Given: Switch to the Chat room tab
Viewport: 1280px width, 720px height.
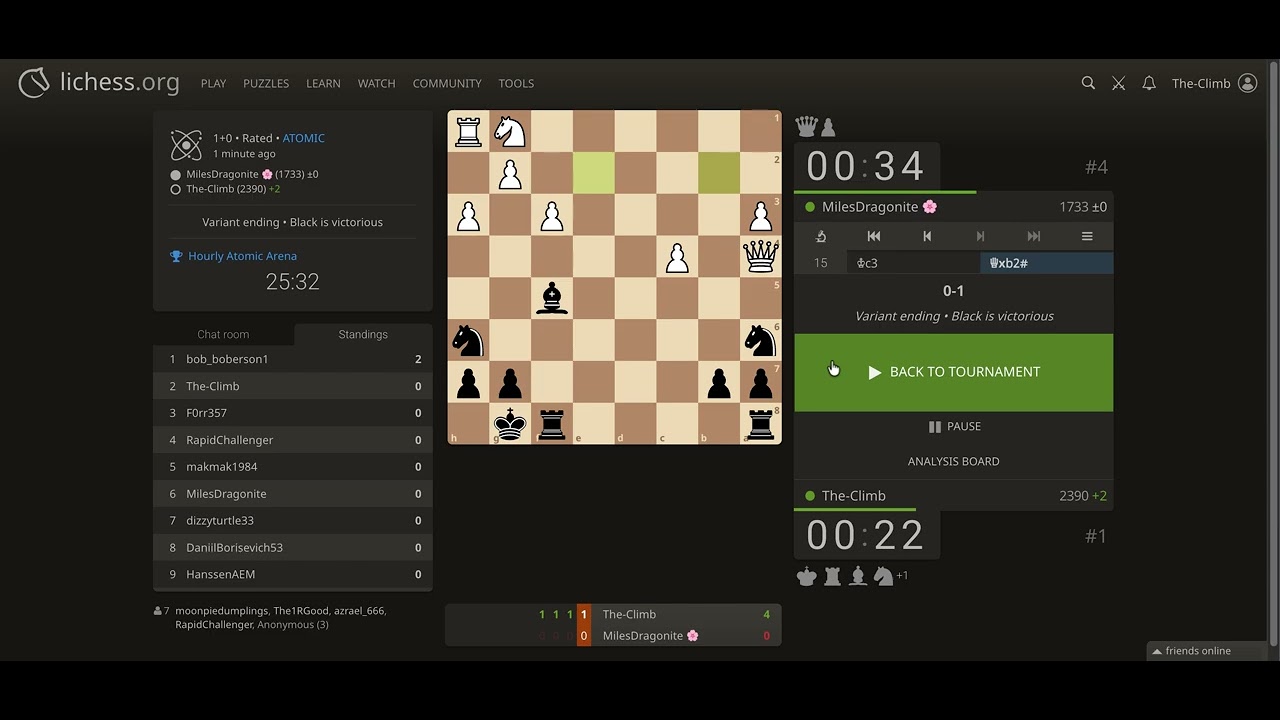Looking at the screenshot, I should (x=223, y=334).
